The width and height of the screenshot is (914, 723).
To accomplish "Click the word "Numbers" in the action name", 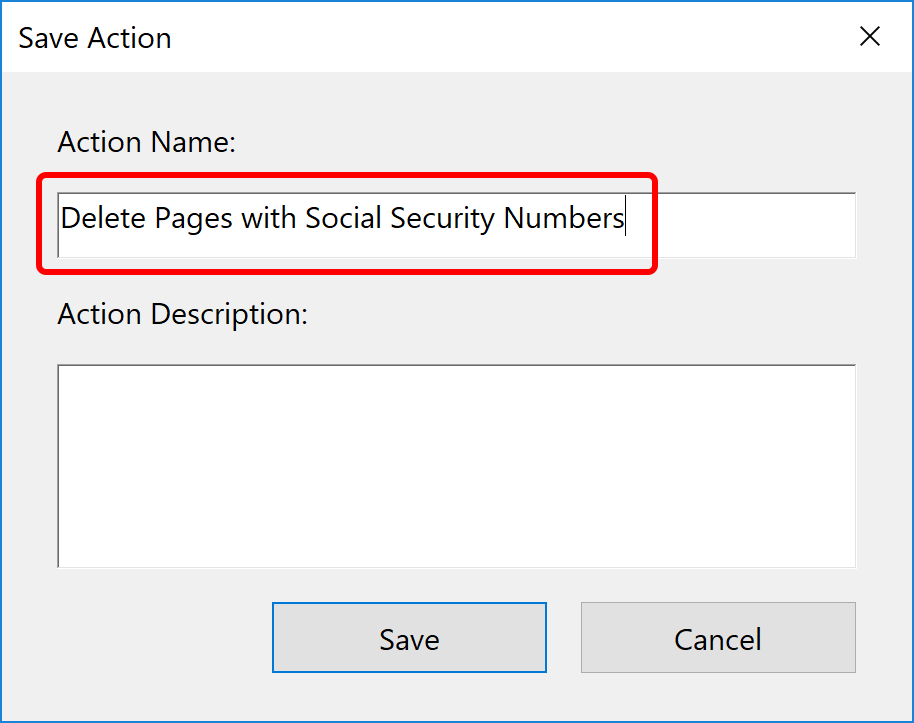I will point(564,218).
